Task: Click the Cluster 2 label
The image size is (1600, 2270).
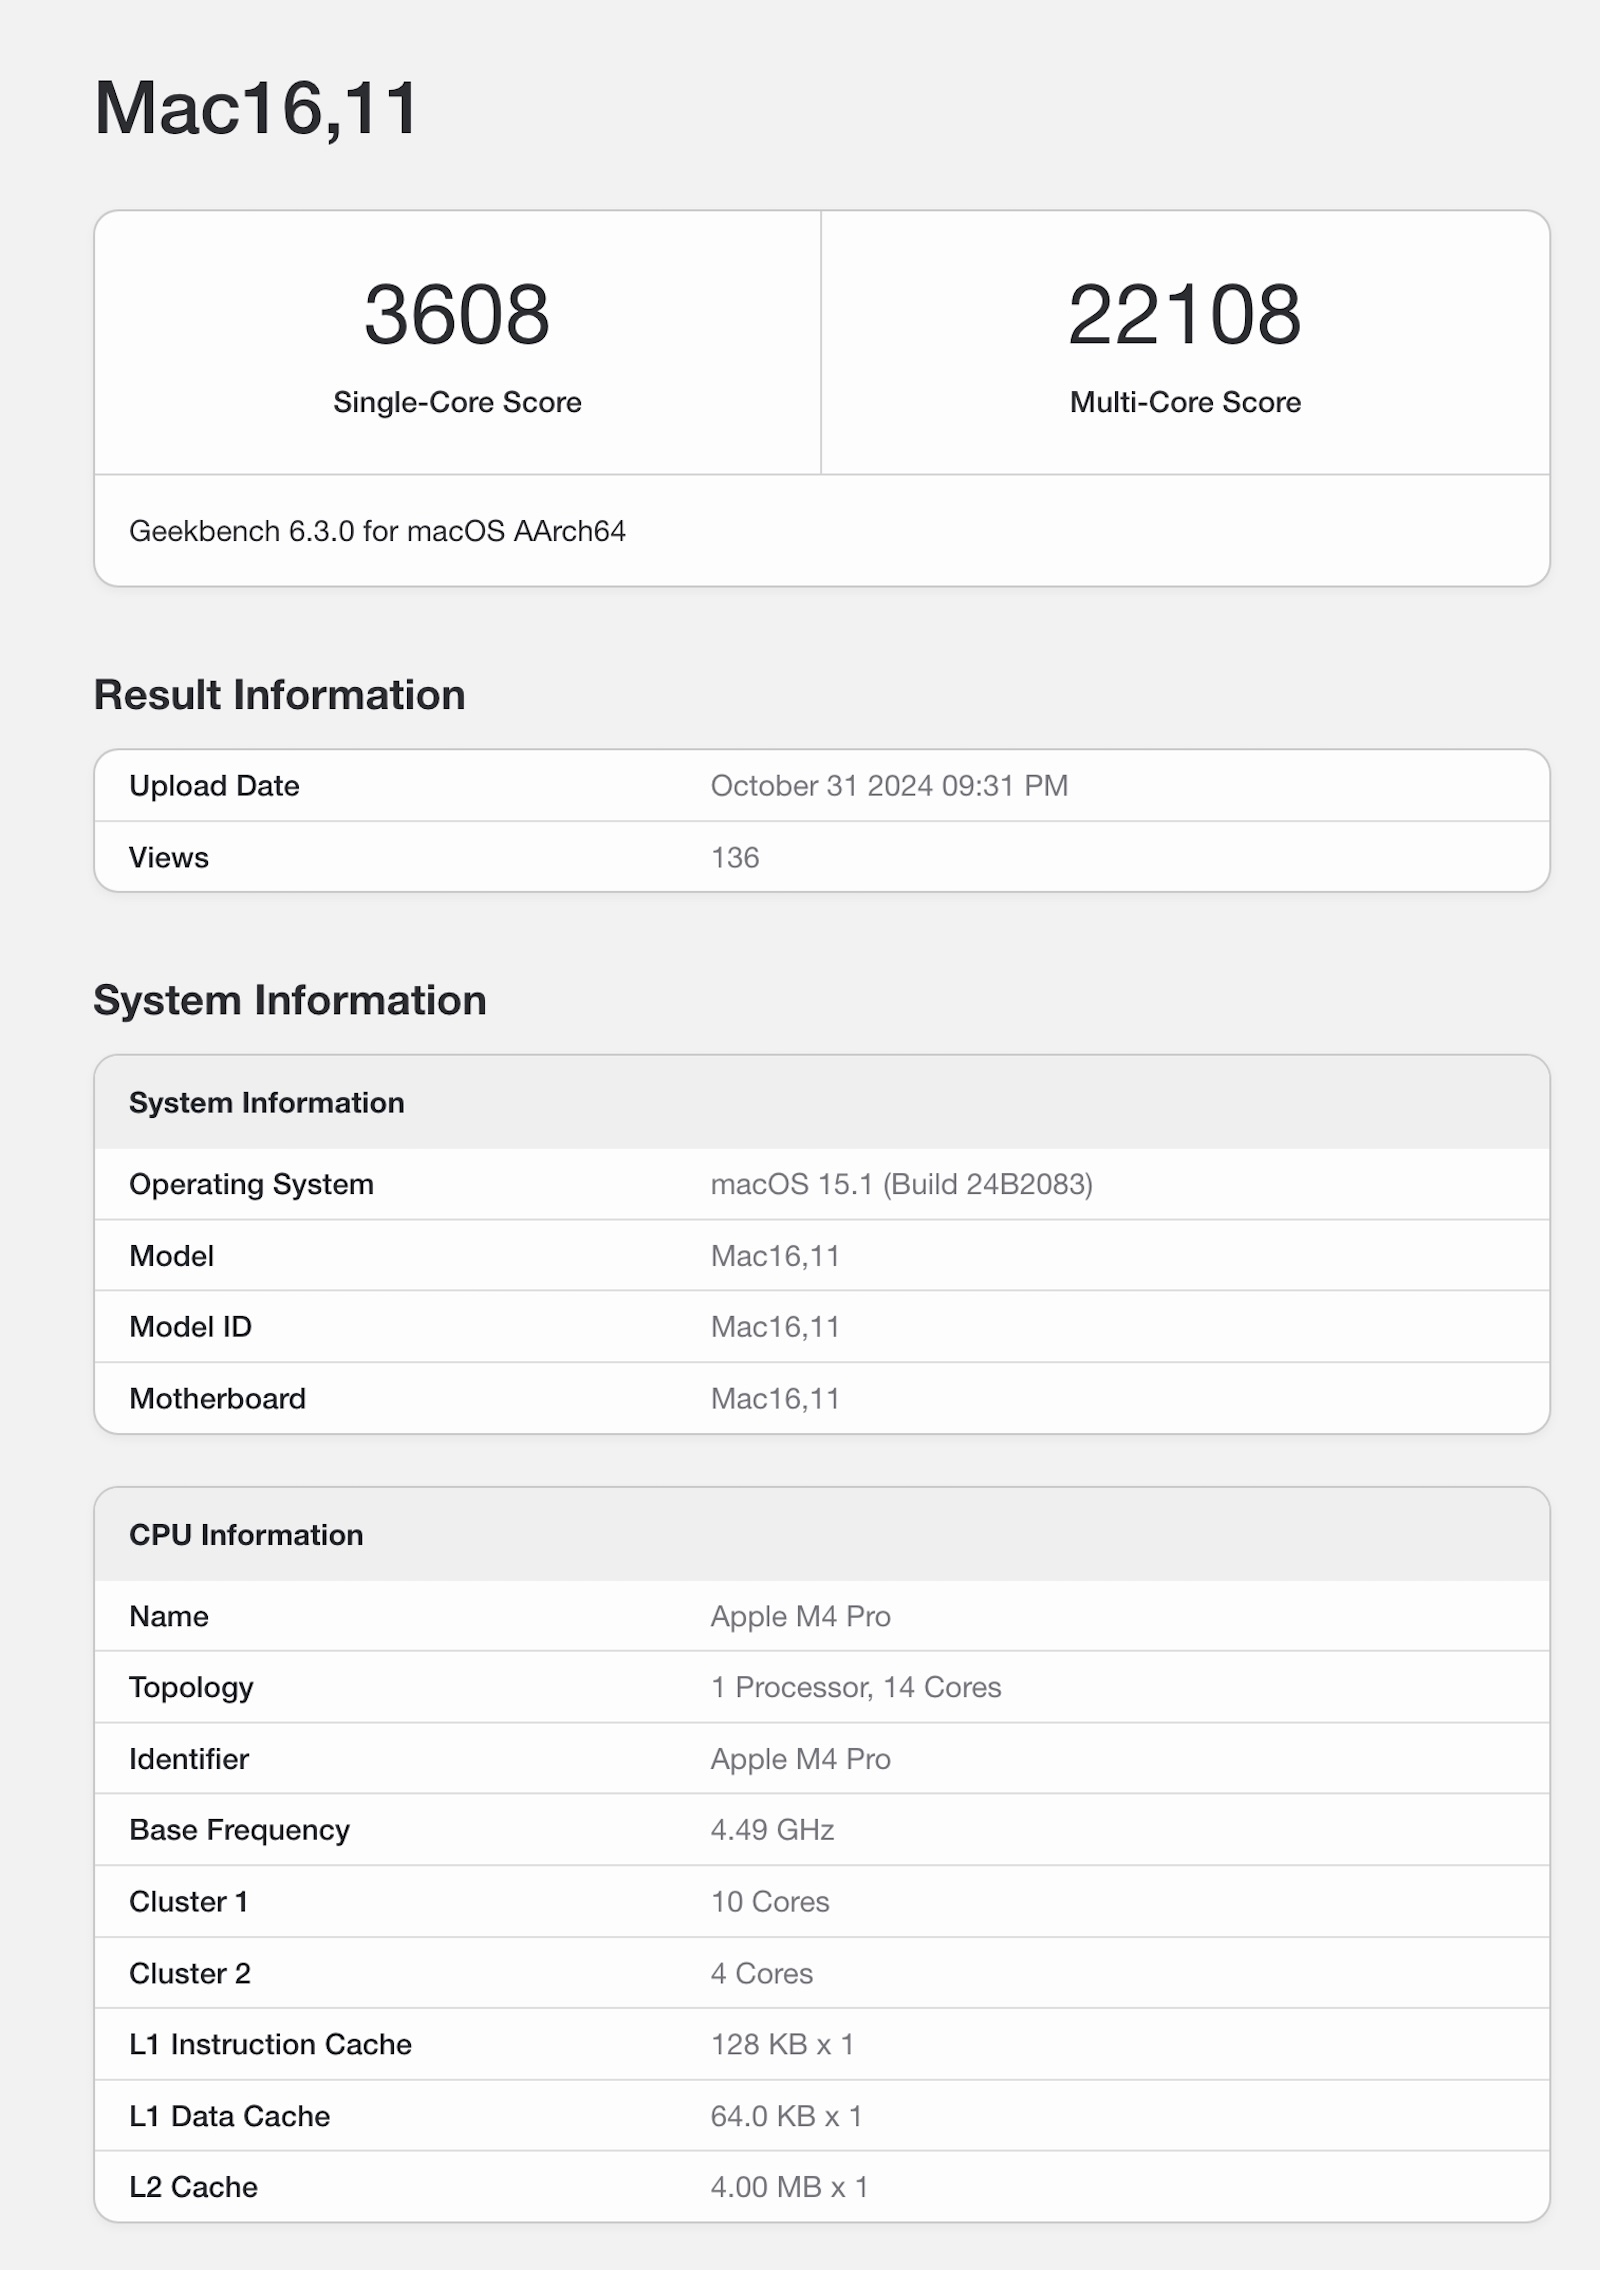Action: [x=190, y=1974]
